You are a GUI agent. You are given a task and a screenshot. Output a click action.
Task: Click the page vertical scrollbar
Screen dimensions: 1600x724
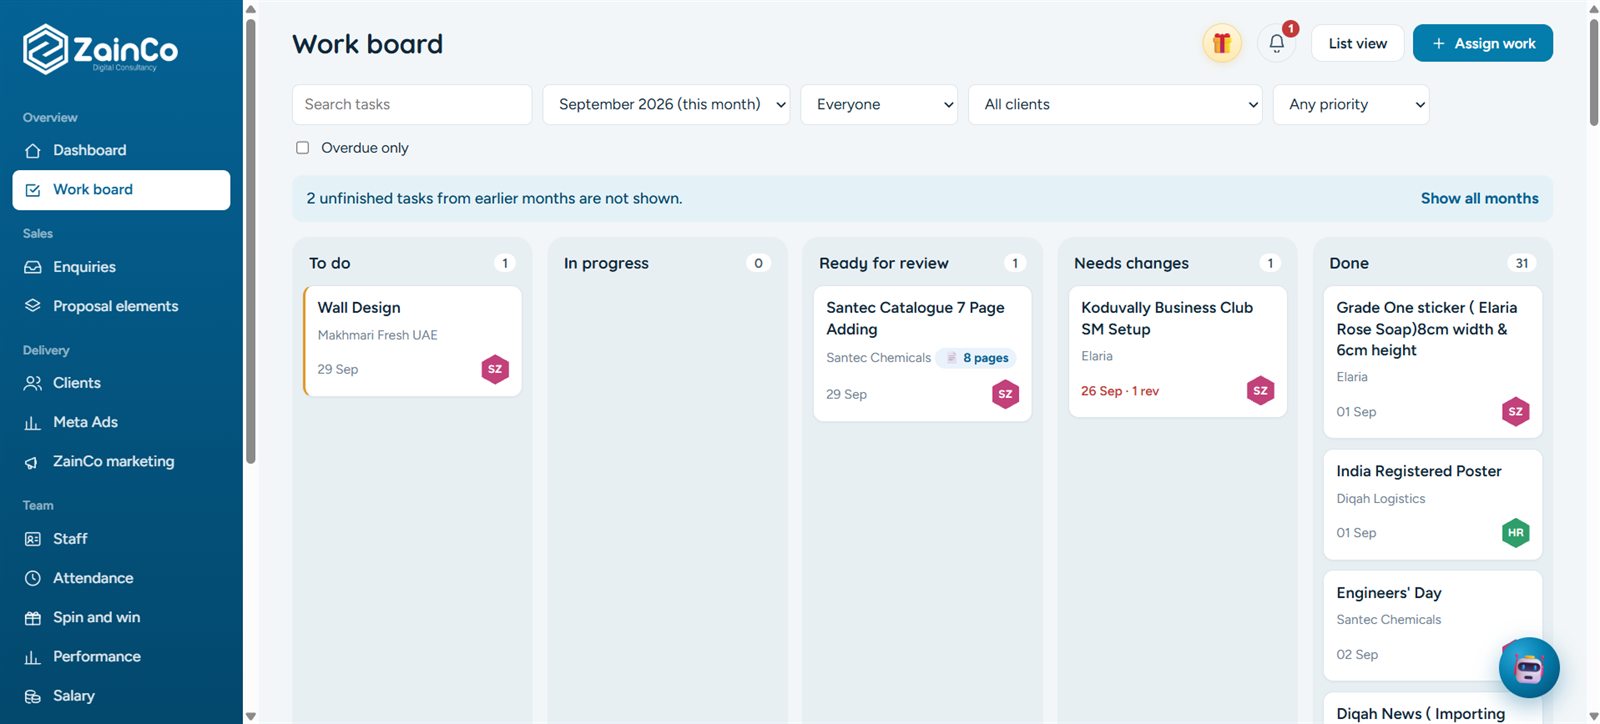(1593, 72)
